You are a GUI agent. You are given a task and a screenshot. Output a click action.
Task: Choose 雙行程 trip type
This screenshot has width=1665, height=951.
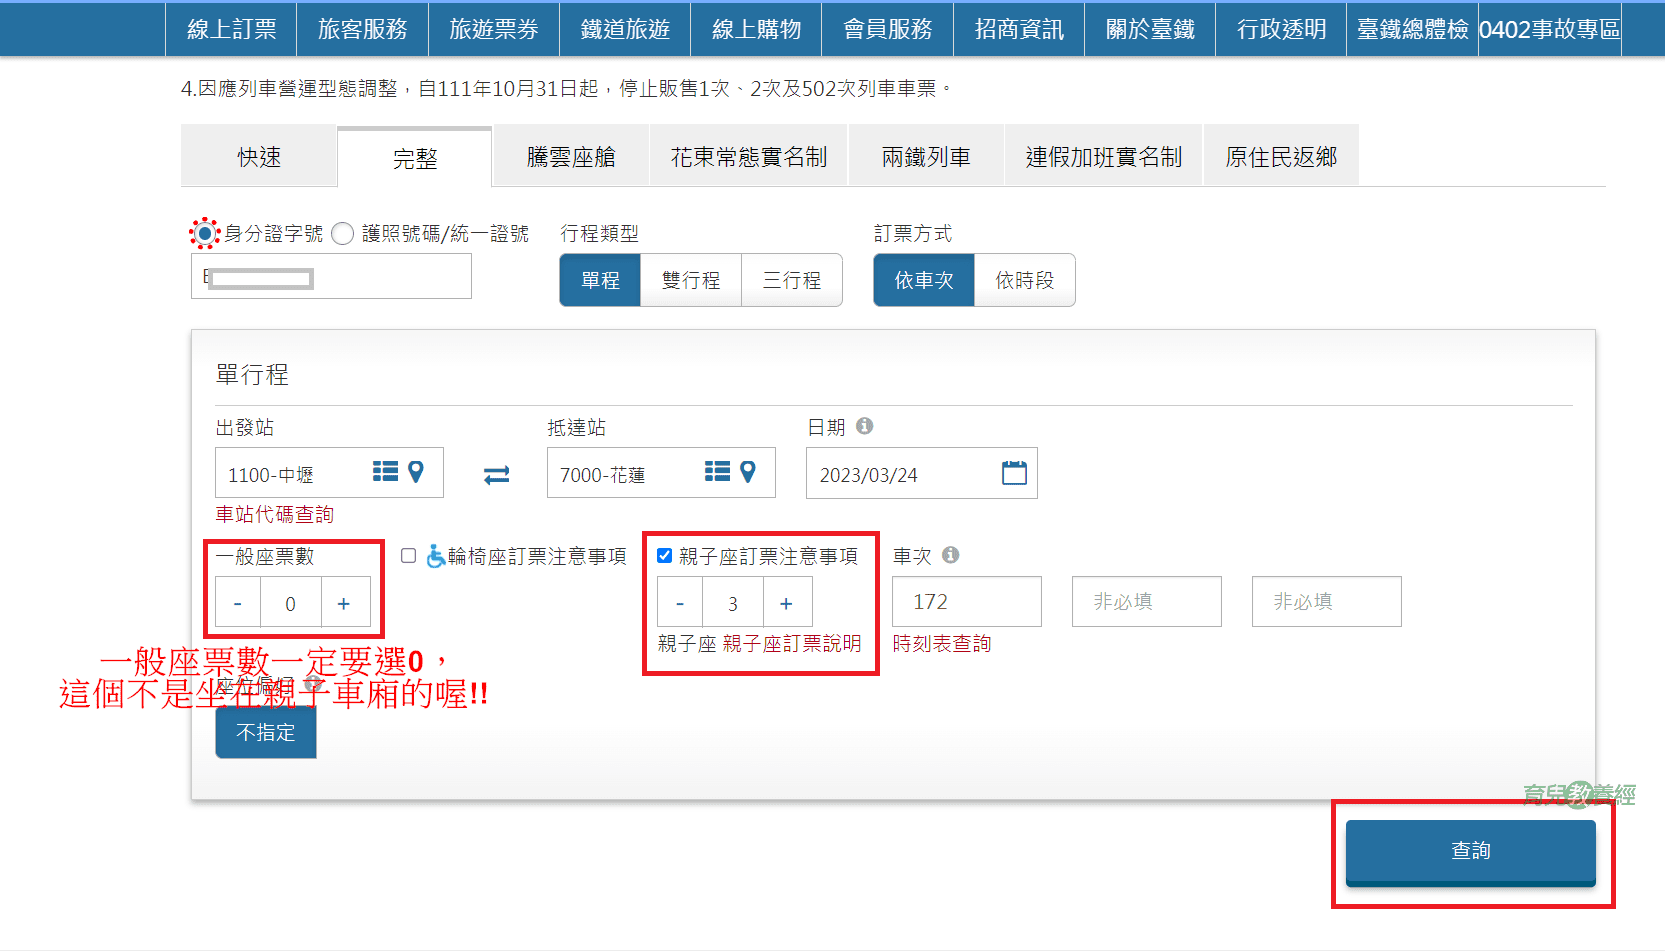[691, 280]
